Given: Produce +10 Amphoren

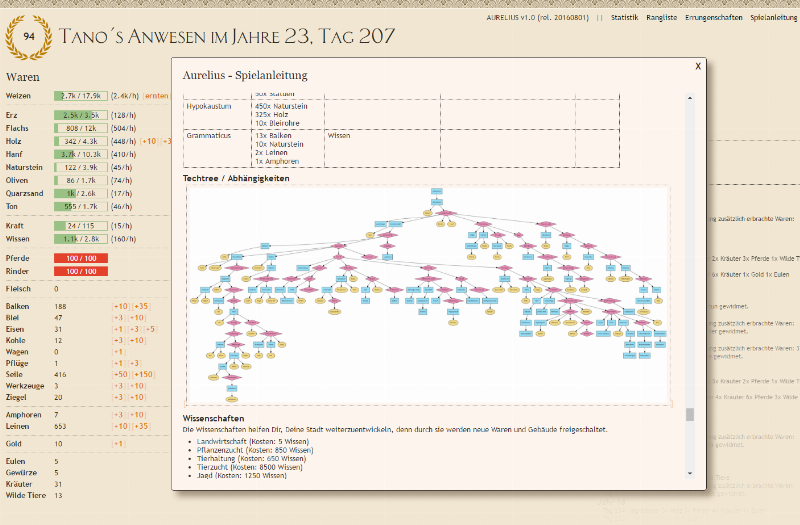Looking at the screenshot, I should point(136,415).
